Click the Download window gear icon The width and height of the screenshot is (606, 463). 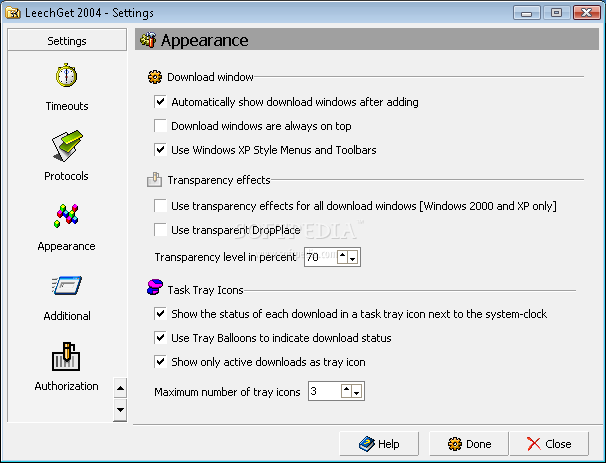click(x=155, y=77)
